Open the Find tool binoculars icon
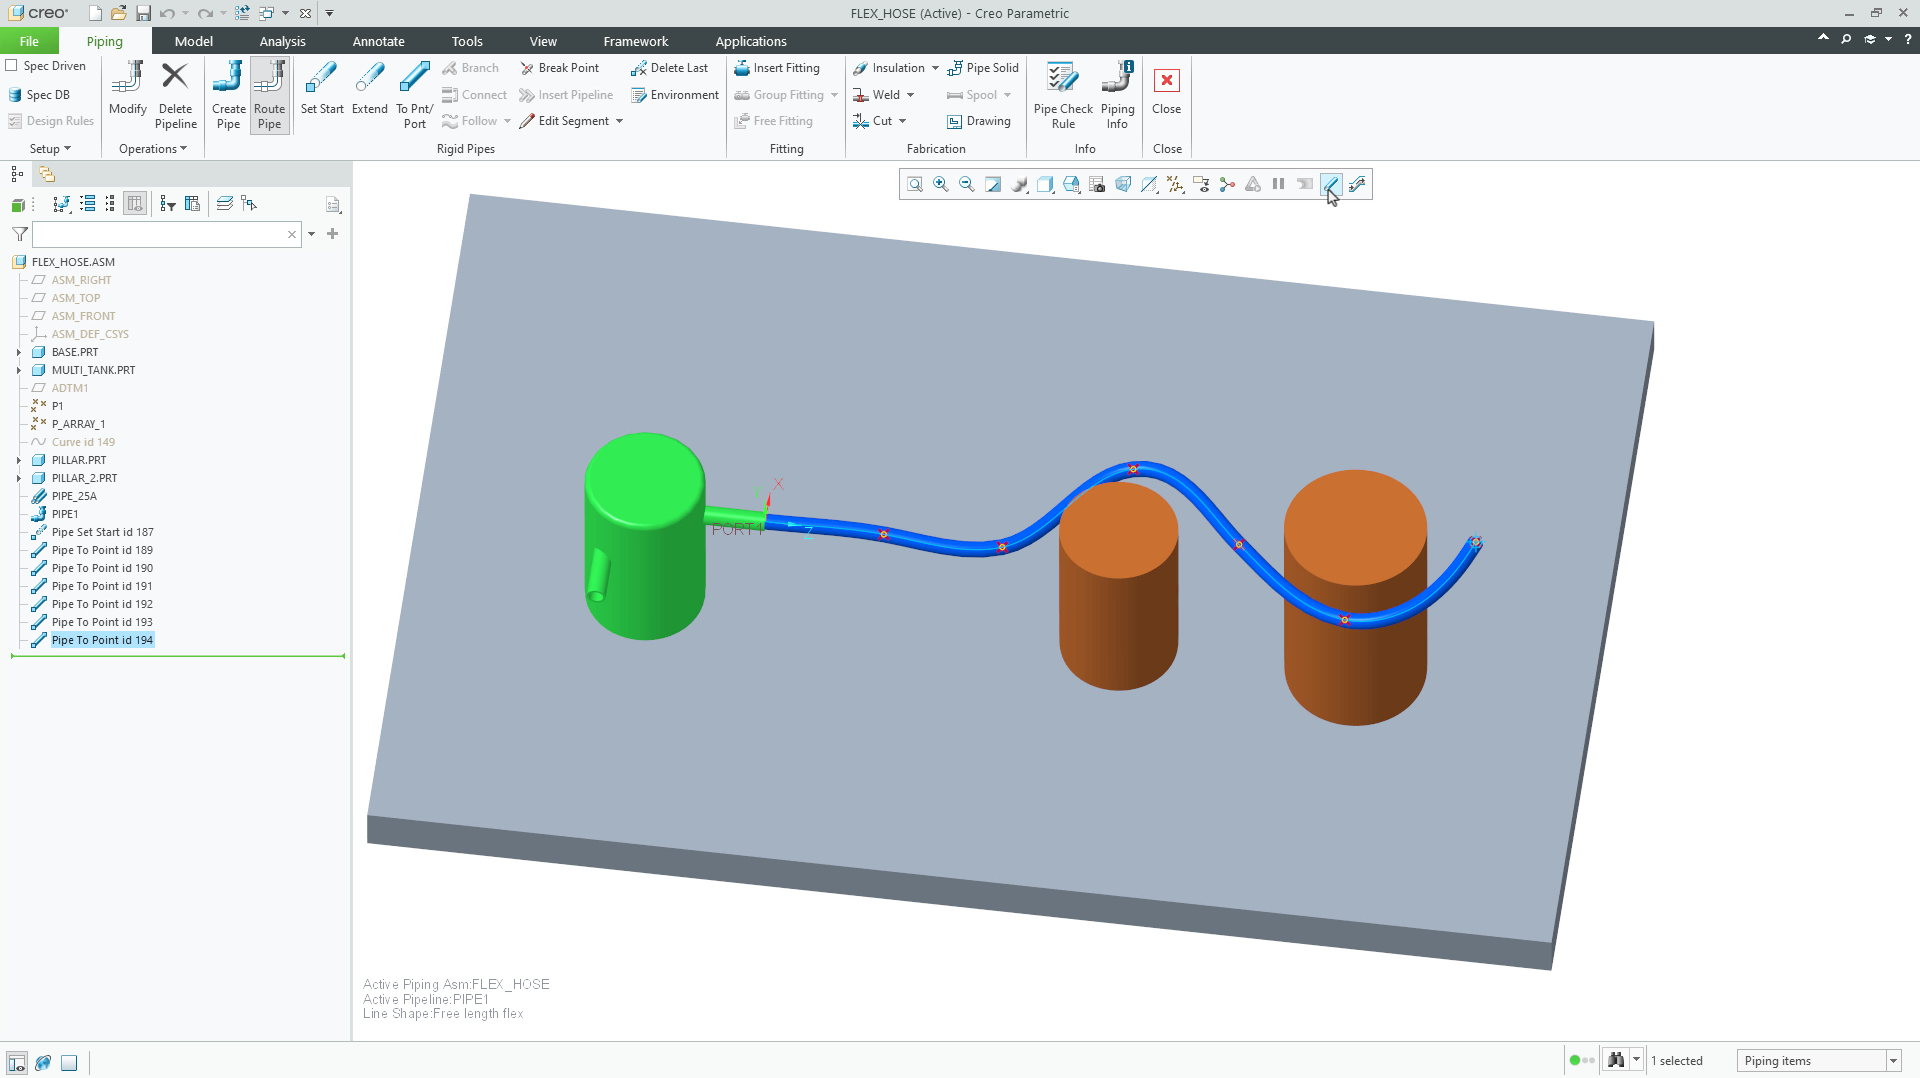Viewport: 1920px width, 1078px height. pyautogui.click(x=1616, y=1061)
